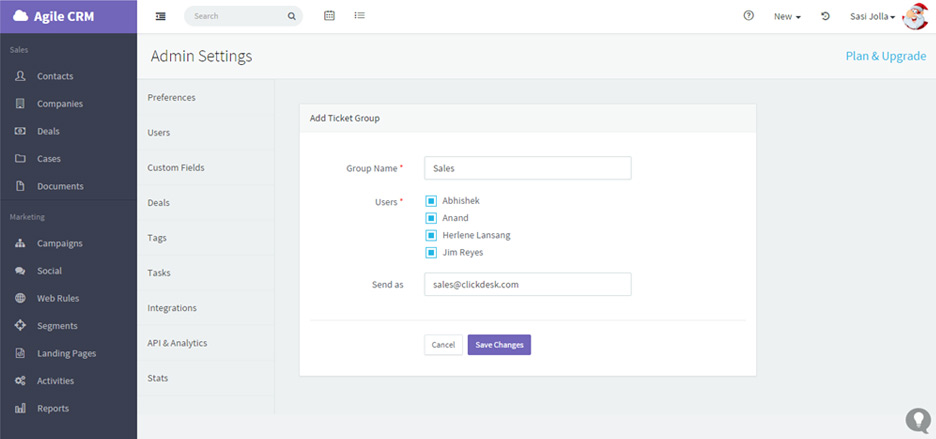
Task: Click the magnifier icon in search box
Action: [x=291, y=16]
